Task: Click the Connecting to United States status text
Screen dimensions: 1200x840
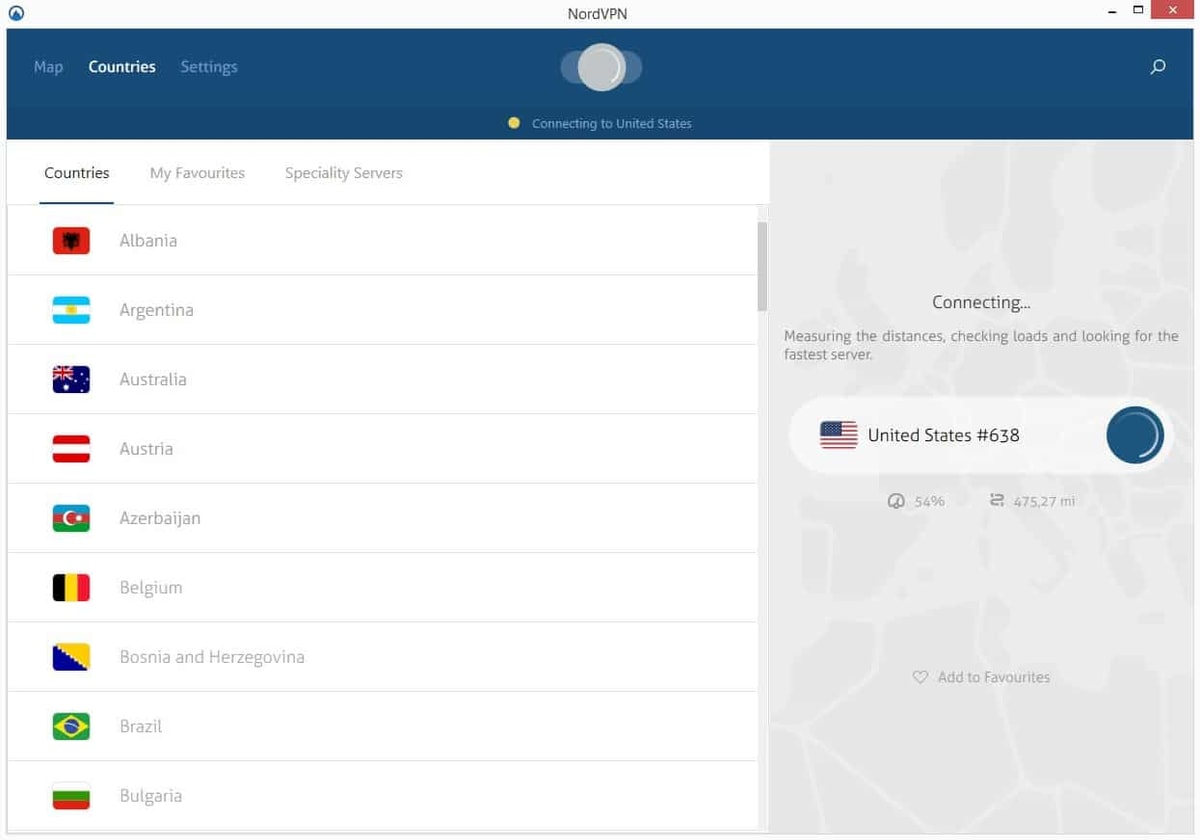Action: tap(612, 123)
